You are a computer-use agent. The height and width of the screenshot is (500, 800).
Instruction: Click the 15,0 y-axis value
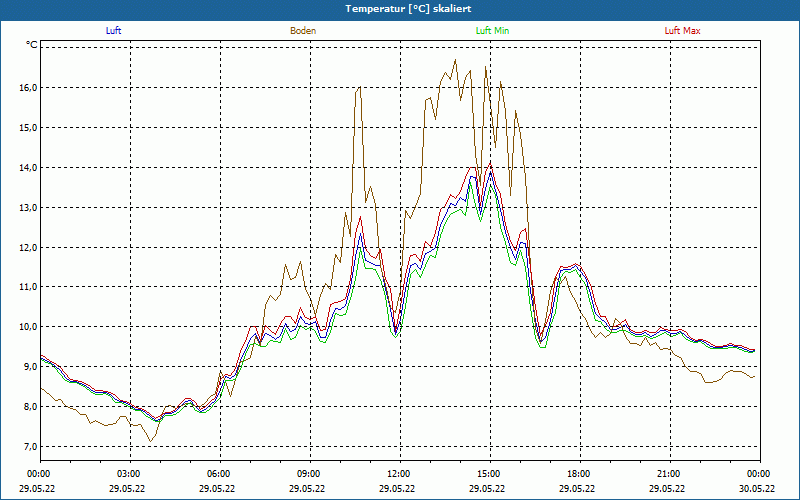(29, 128)
